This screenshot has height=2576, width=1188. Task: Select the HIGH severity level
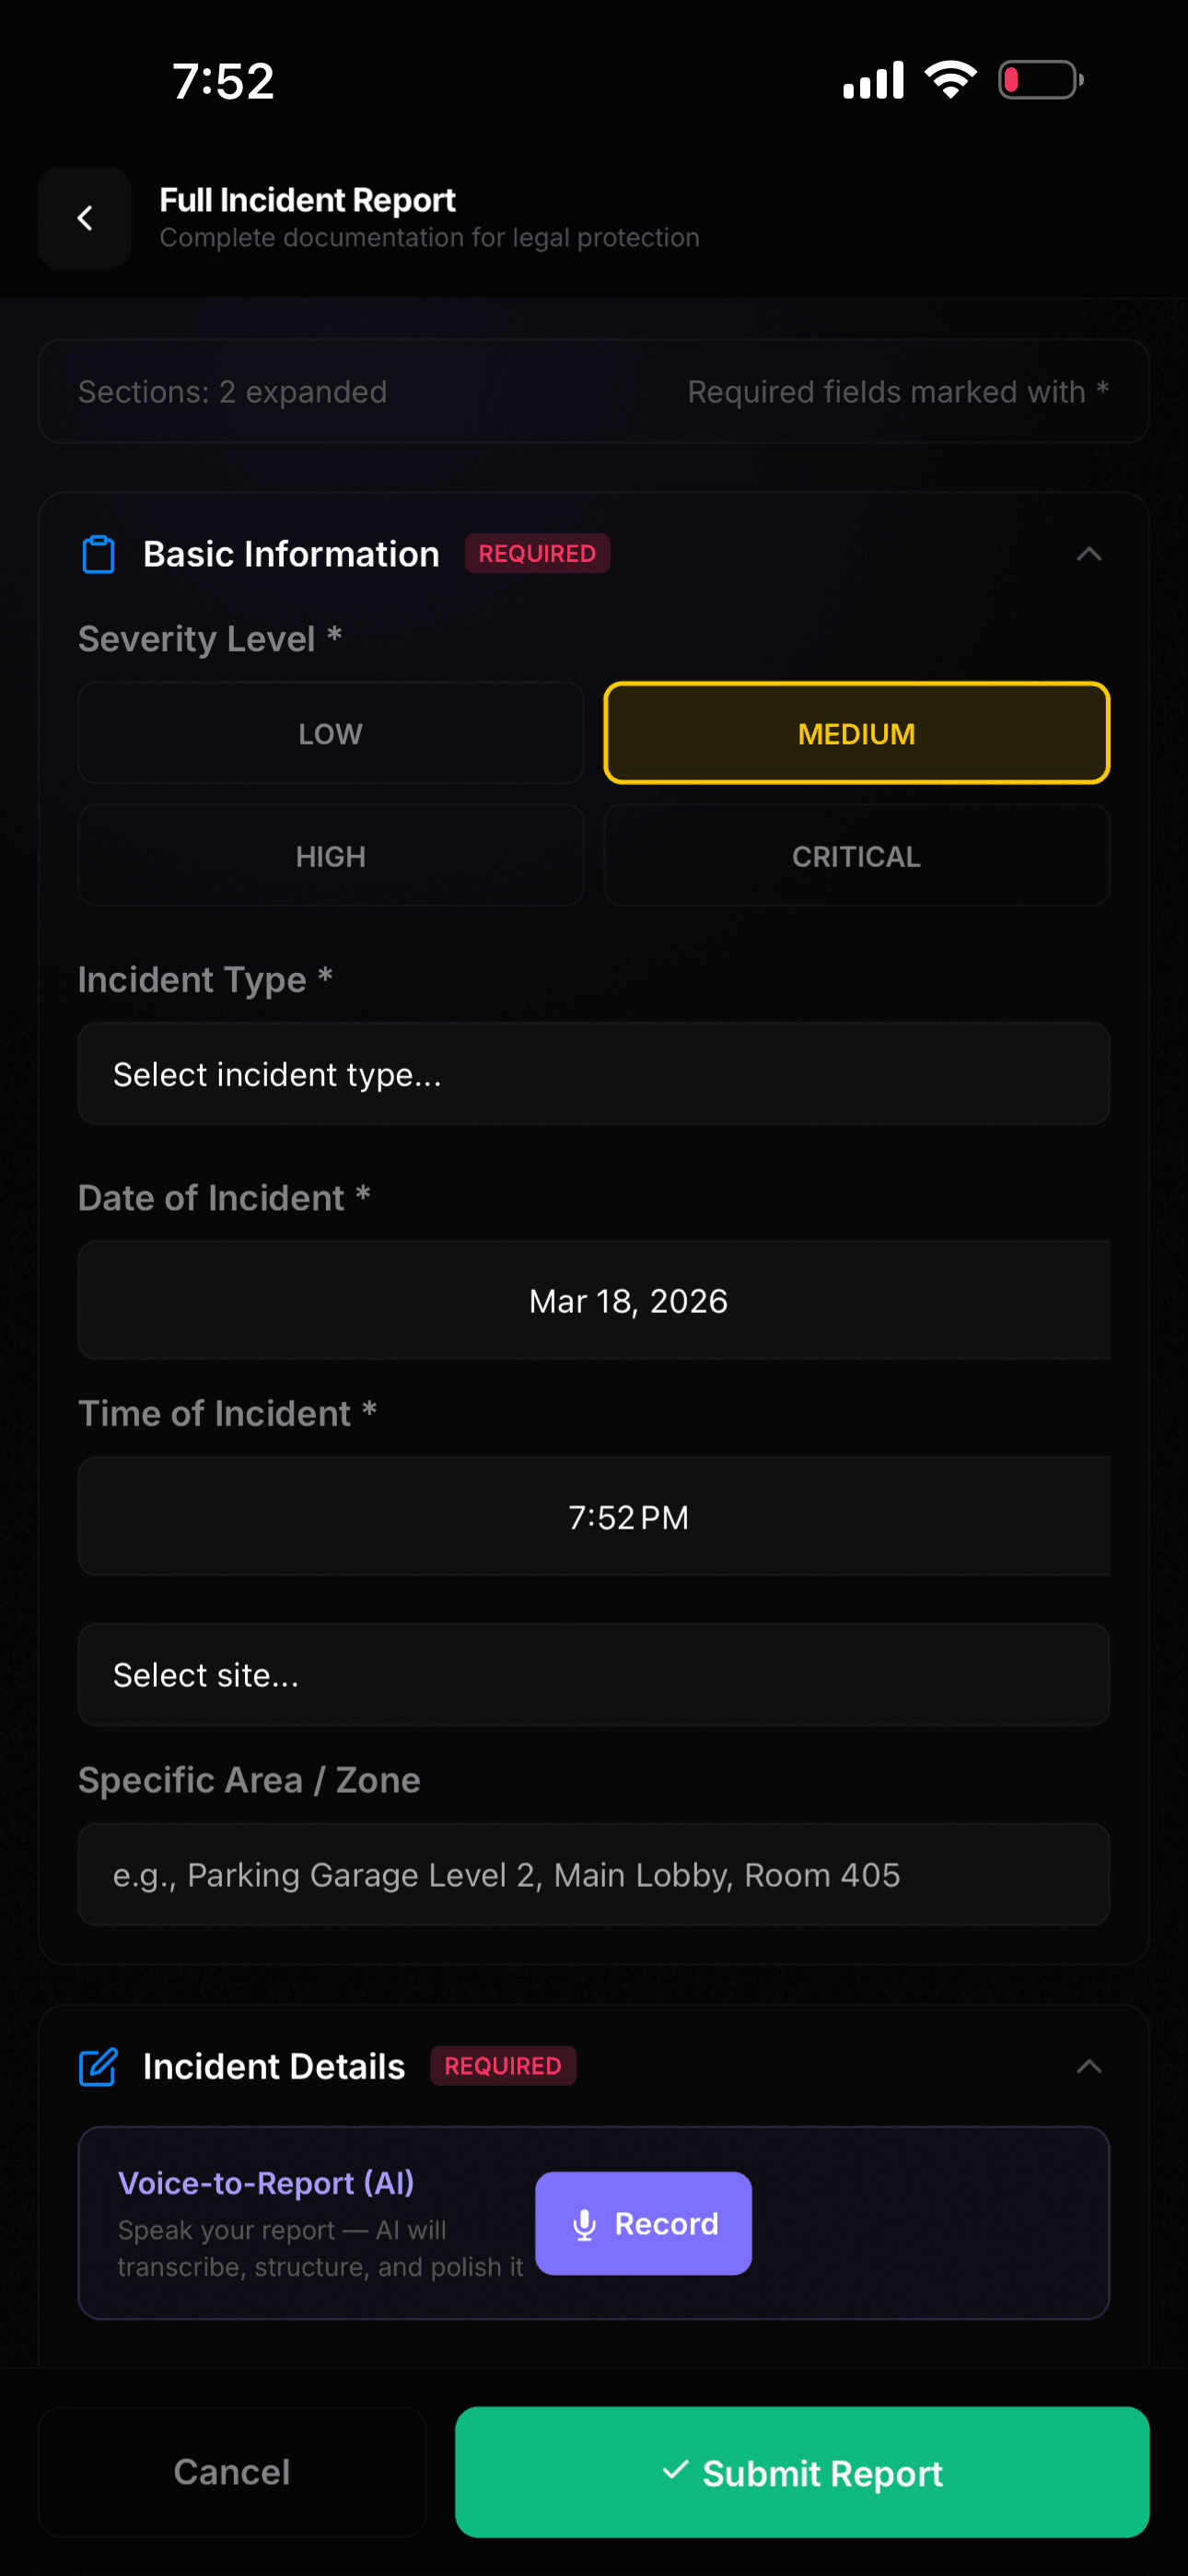pyautogui.click(x=330, y=856)
